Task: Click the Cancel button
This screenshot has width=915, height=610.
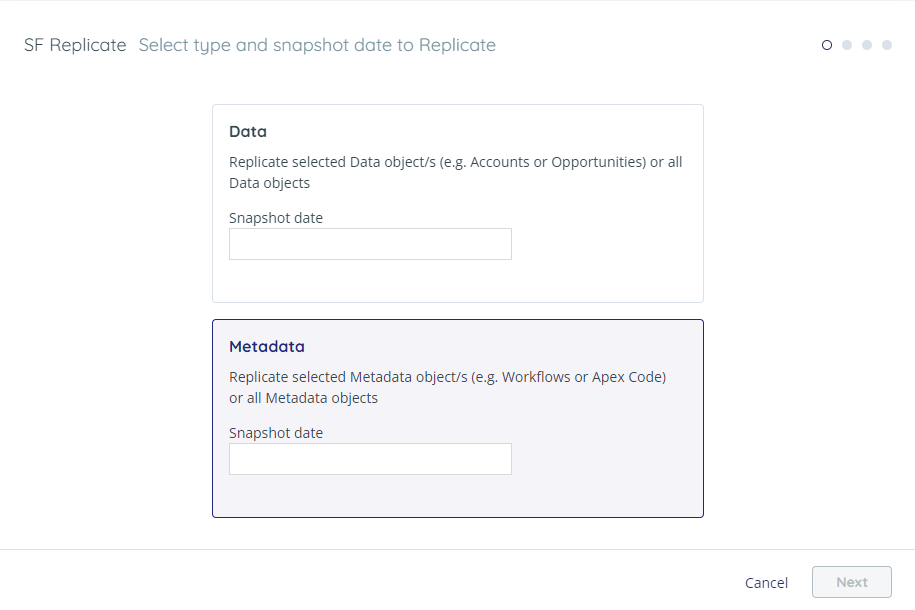Action: (x=766, y=582)
